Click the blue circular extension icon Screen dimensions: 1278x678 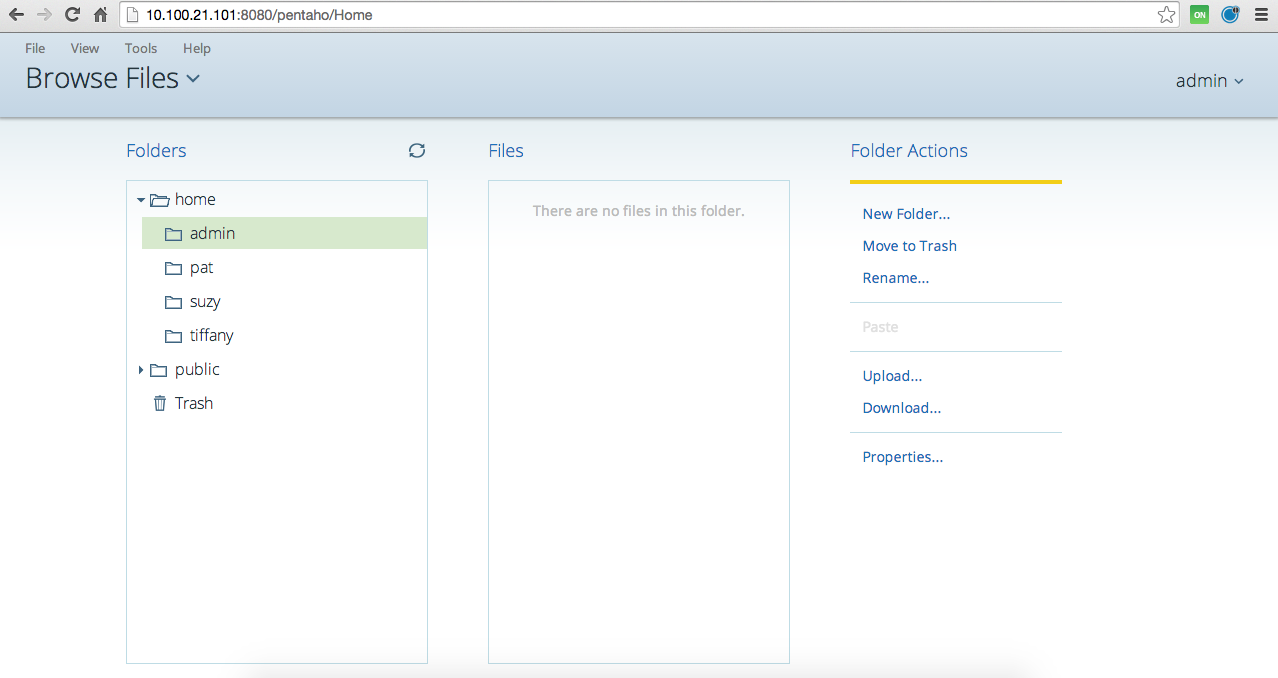click(1230, 15)
